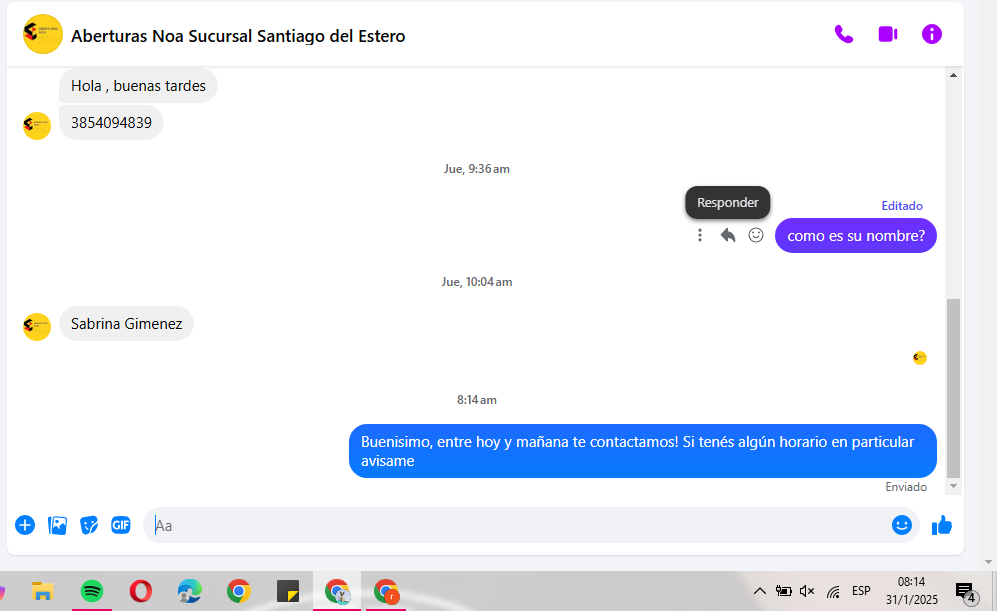Start a voice call with Aberturas Noa
Image resolution: width=997 pixels, height=611 pixels.
click(x=843, y=34)
